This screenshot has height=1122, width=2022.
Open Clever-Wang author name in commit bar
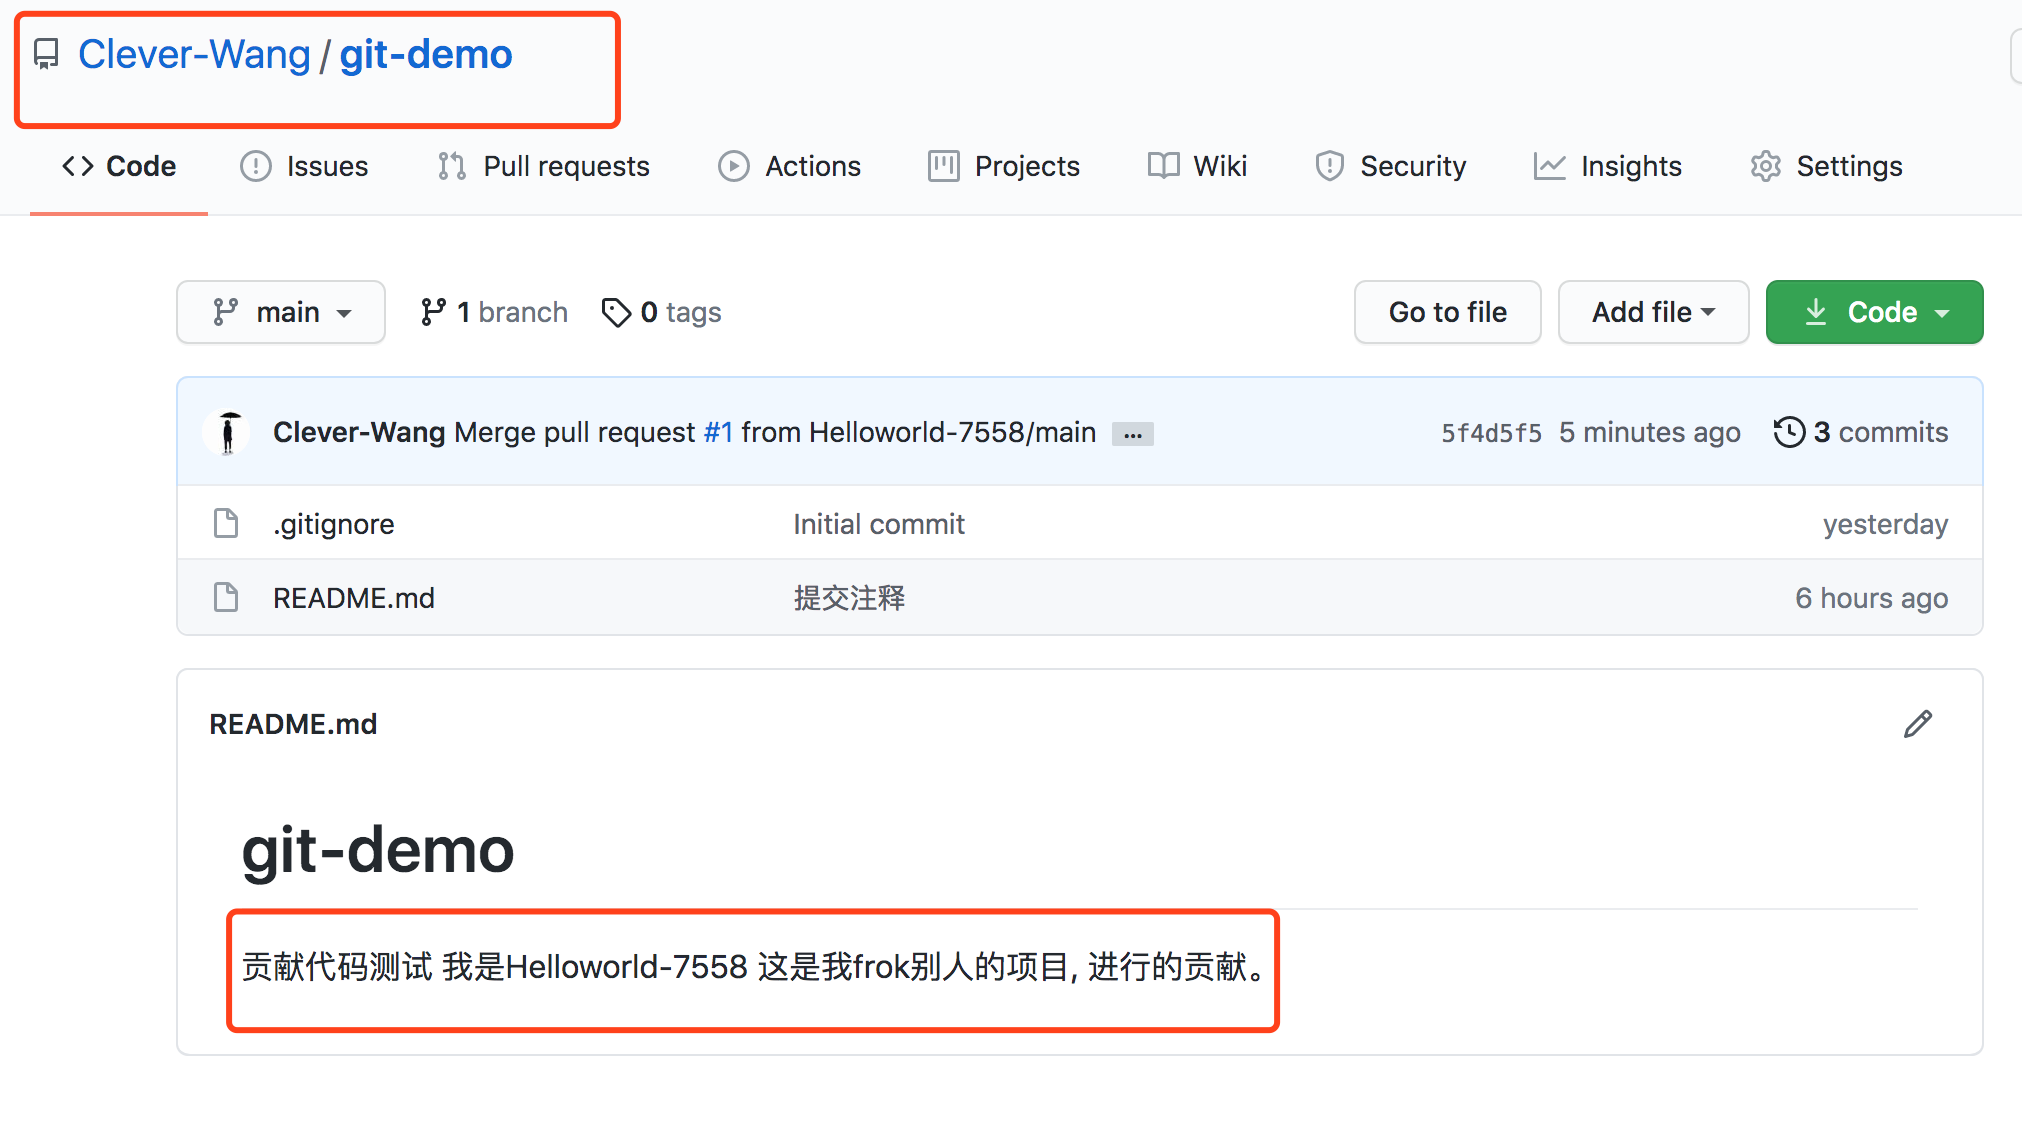(x=359, y=432)
